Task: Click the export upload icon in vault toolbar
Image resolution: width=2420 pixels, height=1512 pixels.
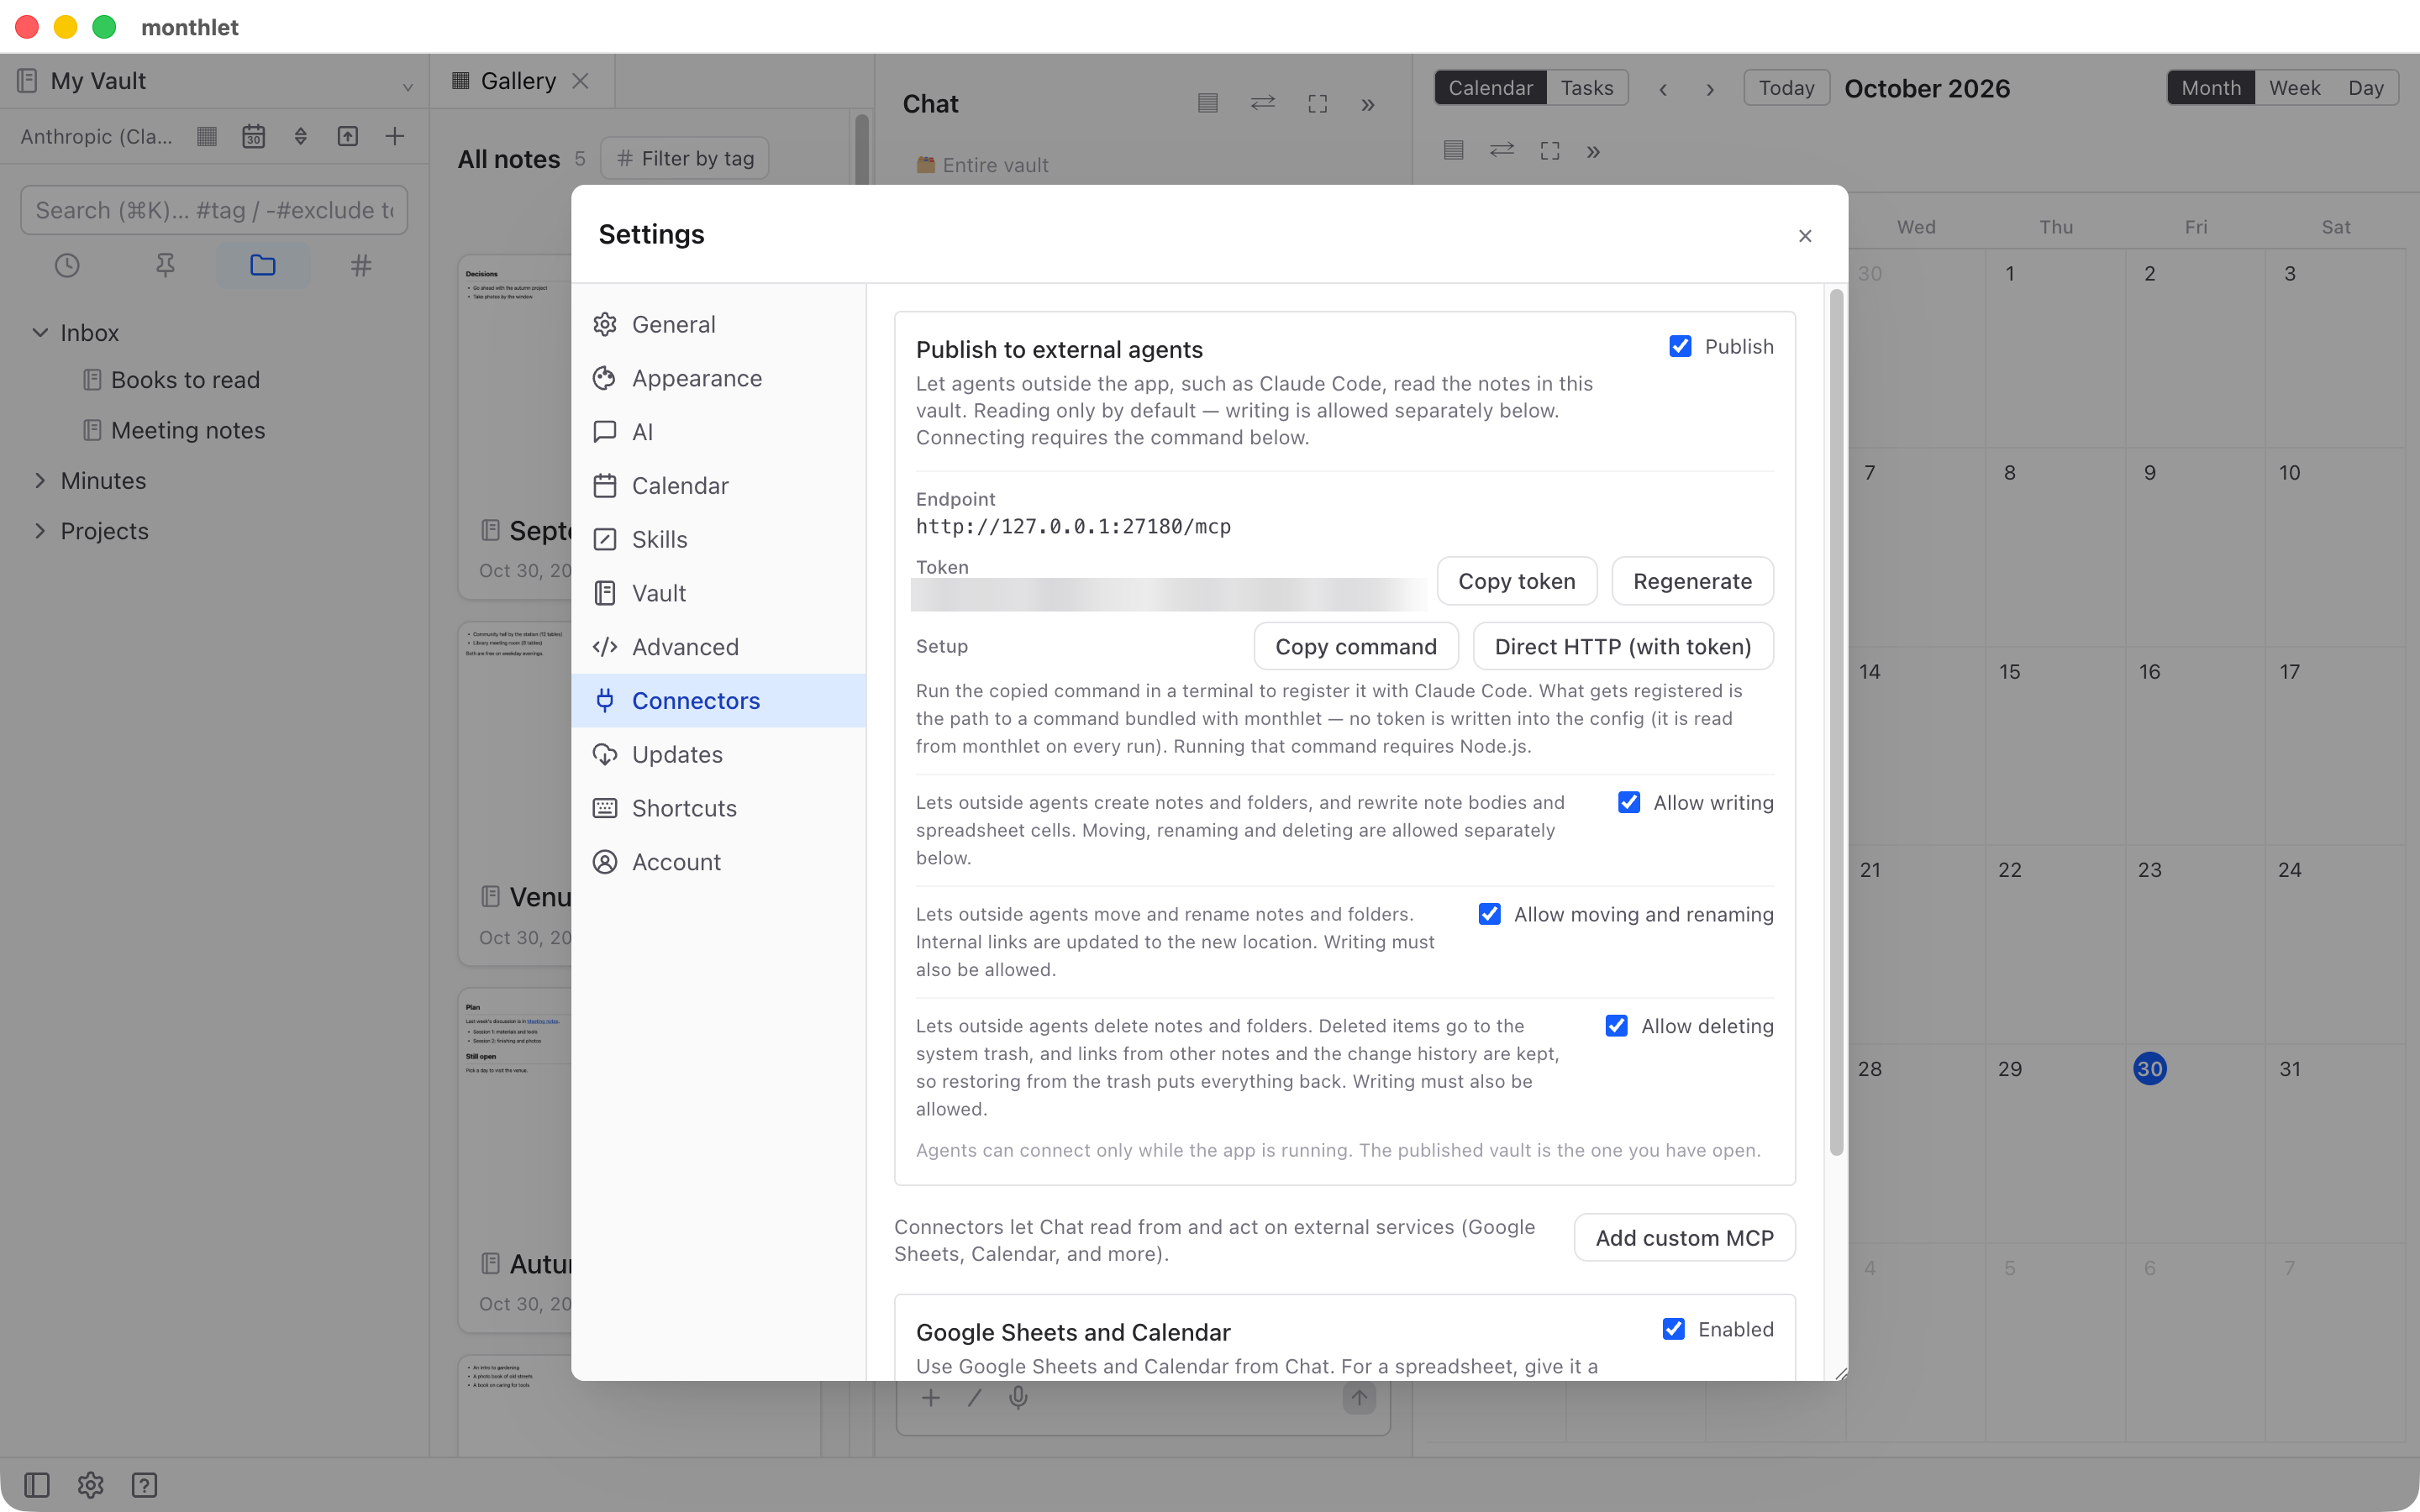Action: point(348,136)
